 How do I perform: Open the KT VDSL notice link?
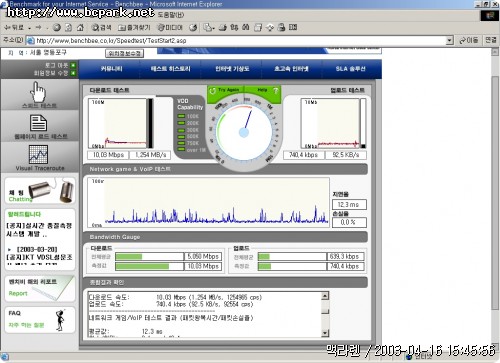[39, 257]
